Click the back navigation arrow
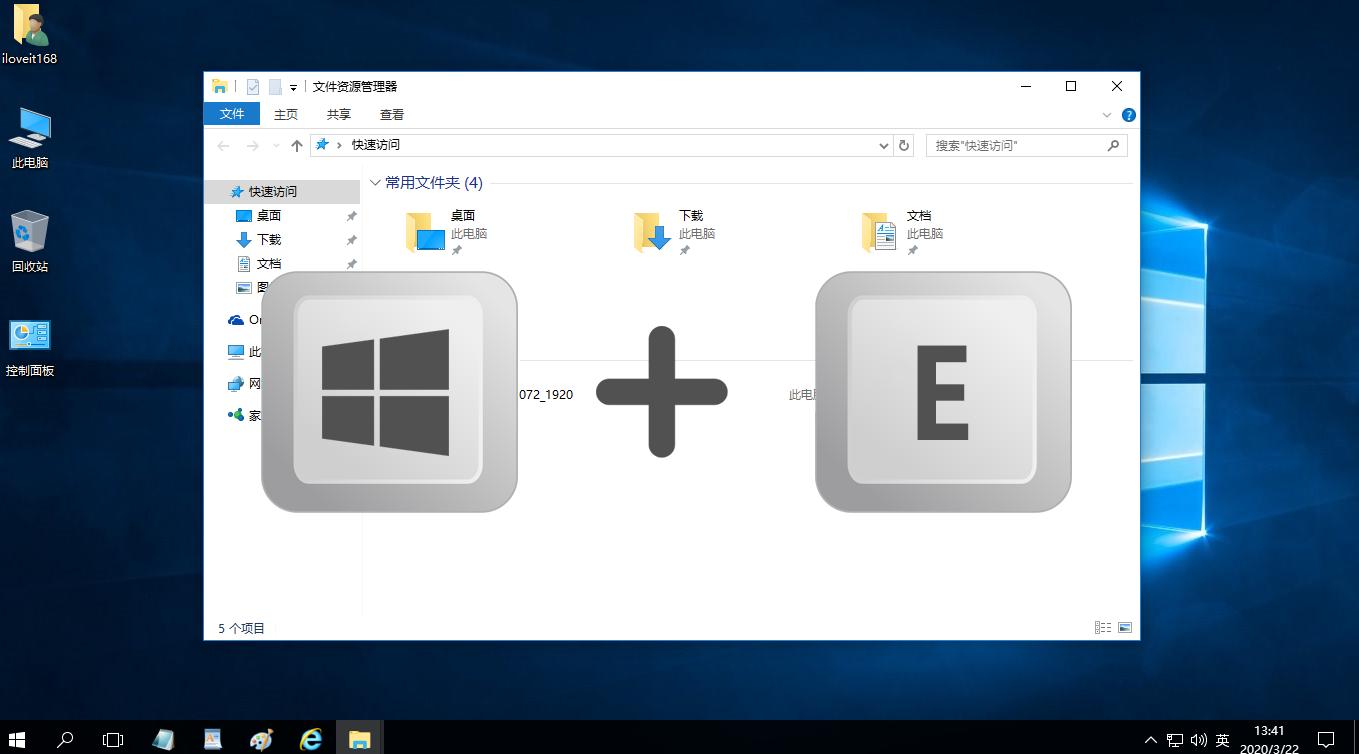Viewport: 1359px width, 754px height. pyautogui.click(x=222, y=145)
